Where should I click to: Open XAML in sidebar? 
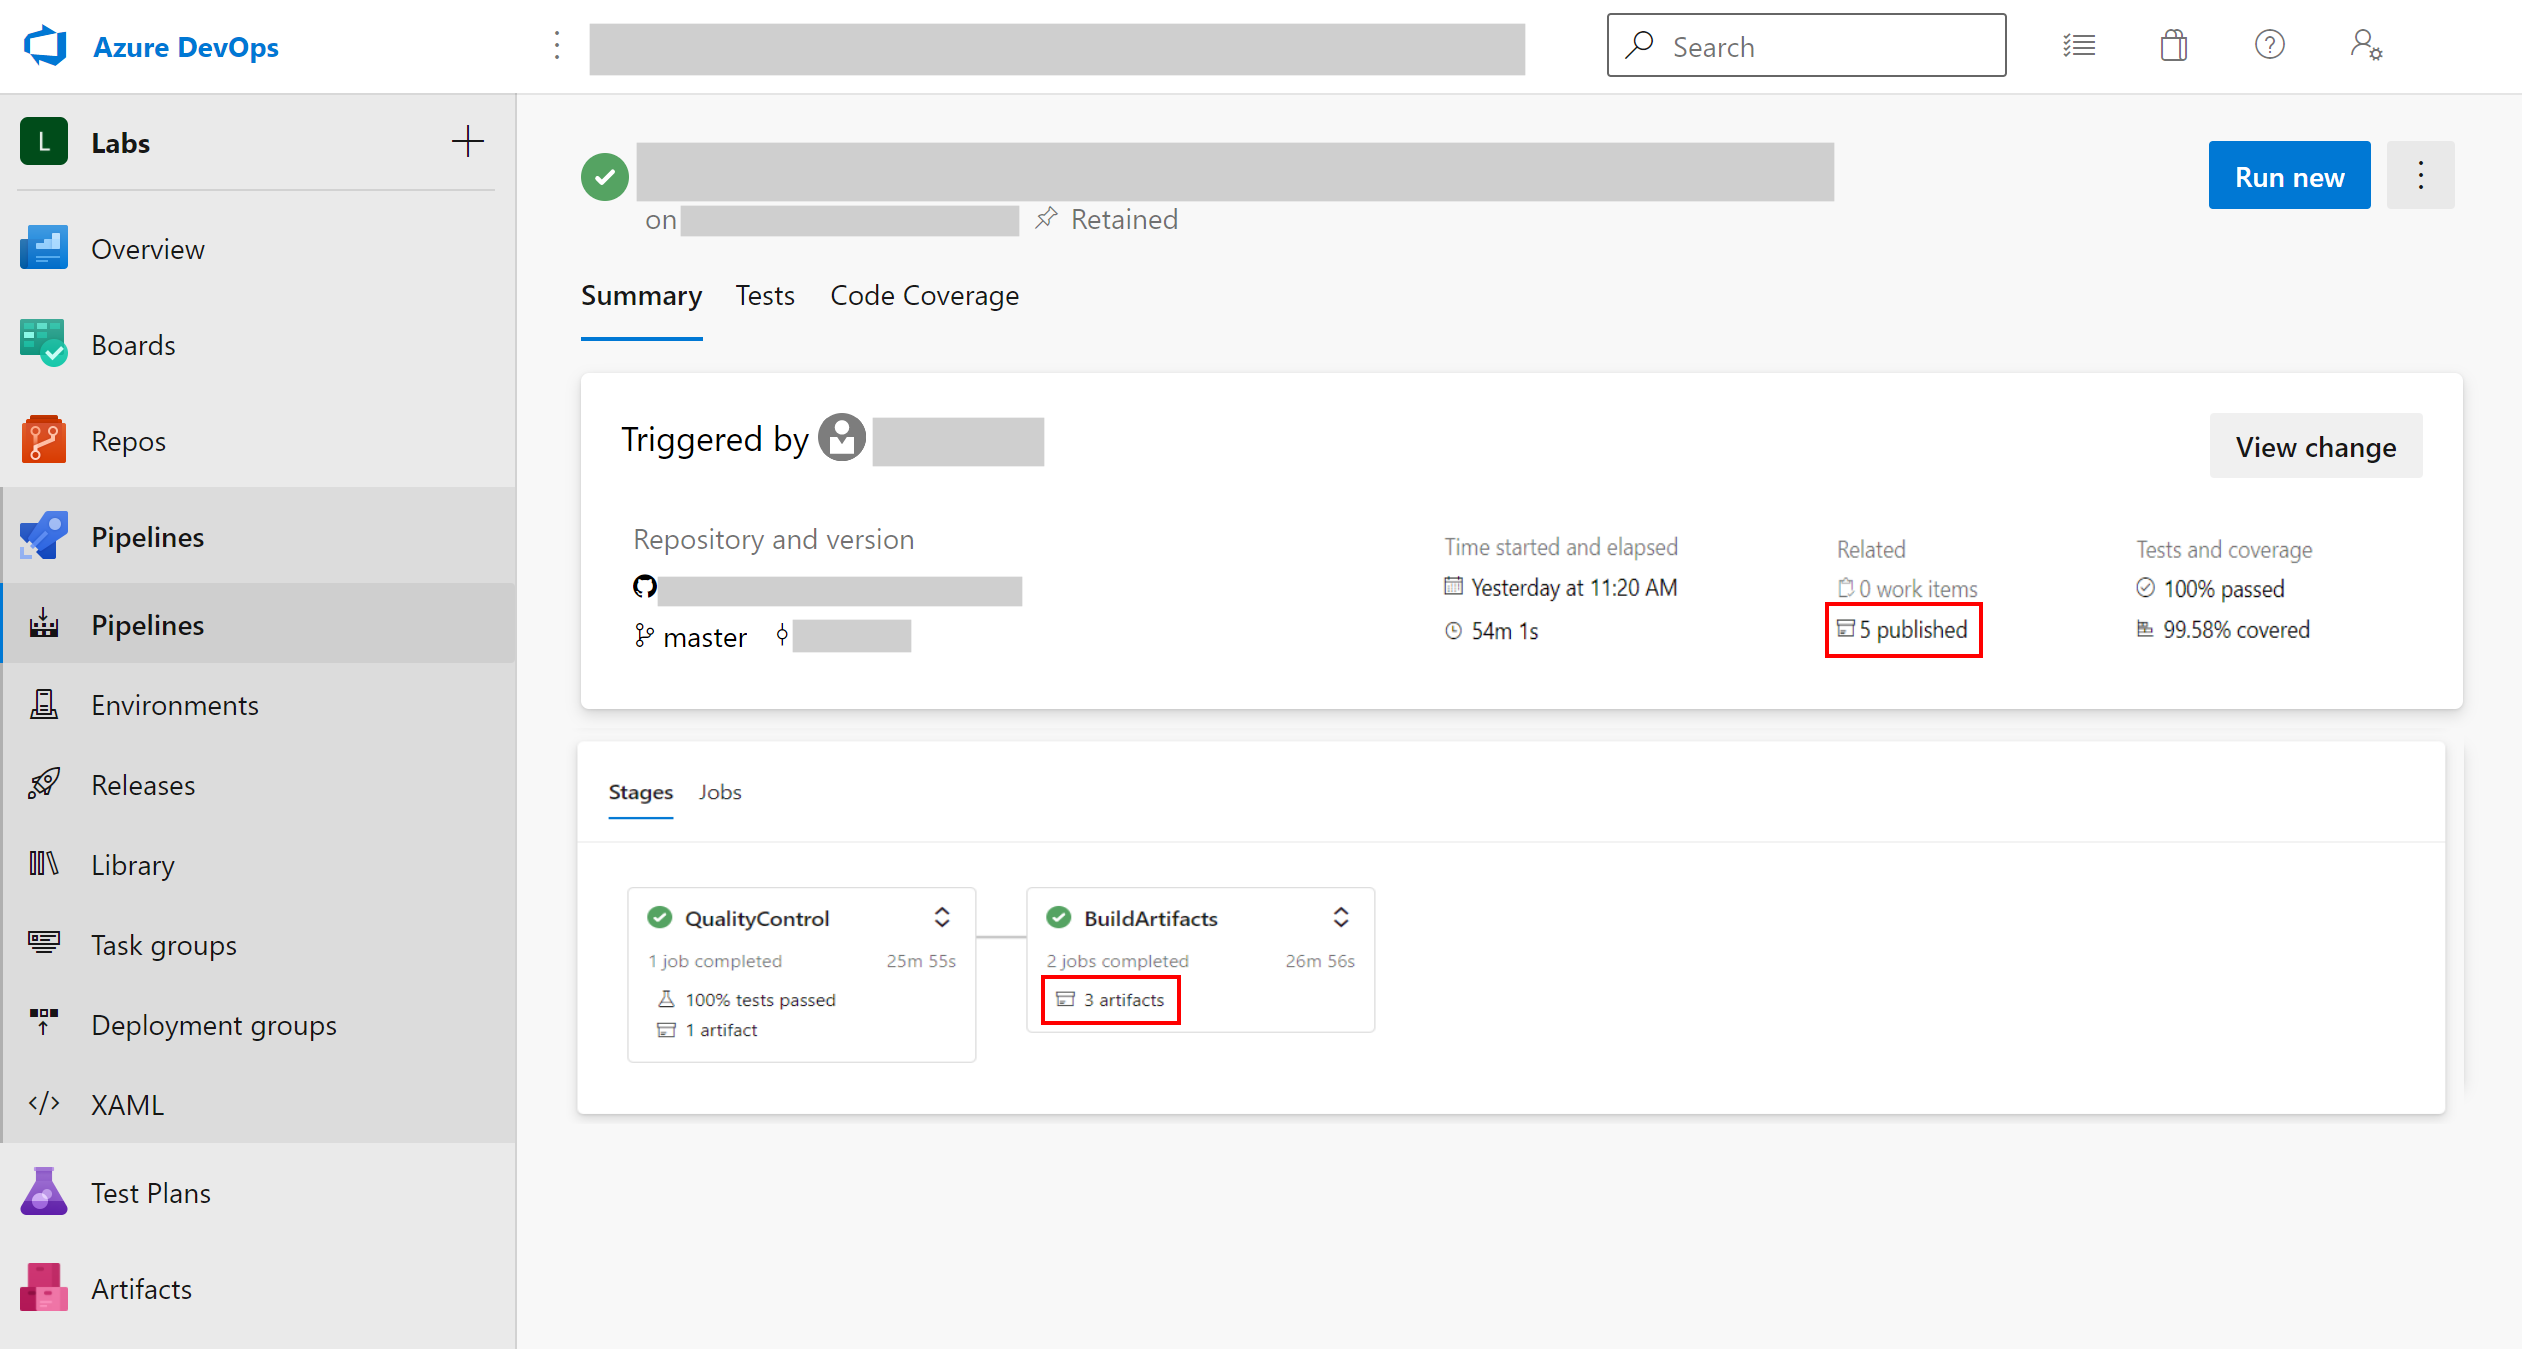(x=258, y=1105)
